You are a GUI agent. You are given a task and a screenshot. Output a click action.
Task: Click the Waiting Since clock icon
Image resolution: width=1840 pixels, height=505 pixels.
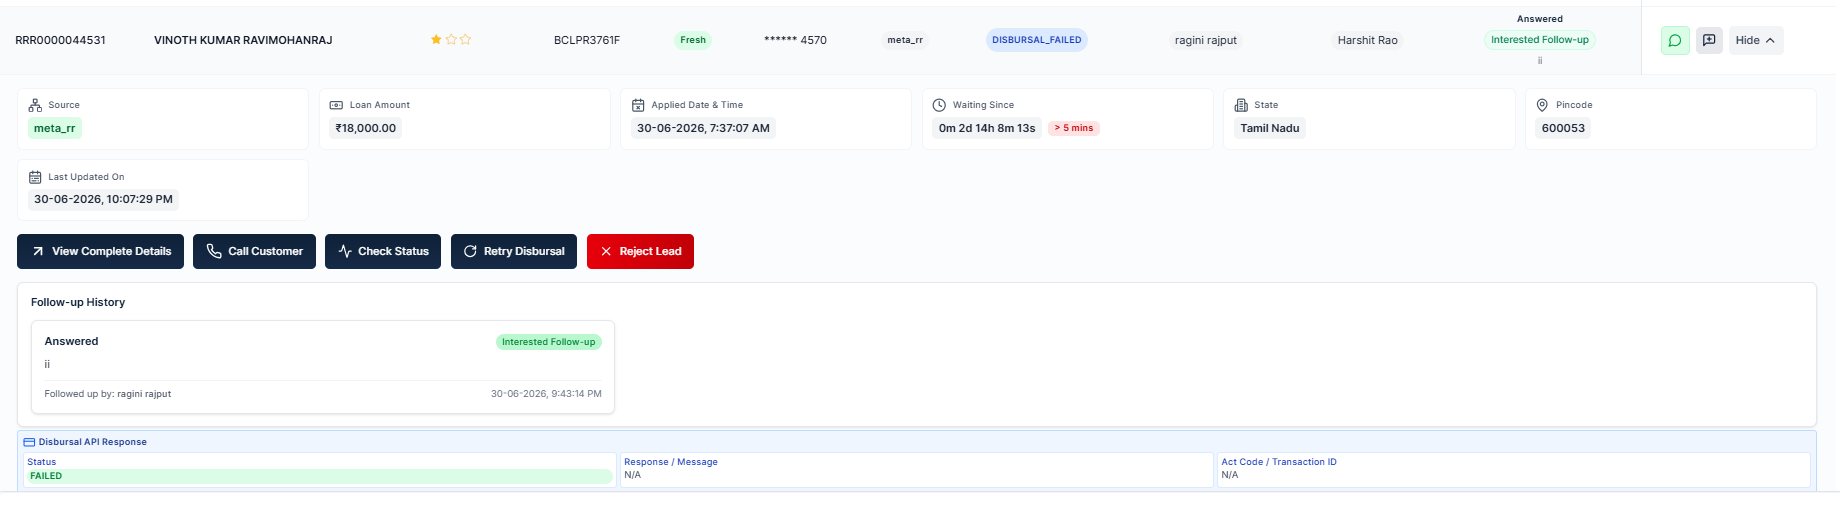tap(939, 105)
